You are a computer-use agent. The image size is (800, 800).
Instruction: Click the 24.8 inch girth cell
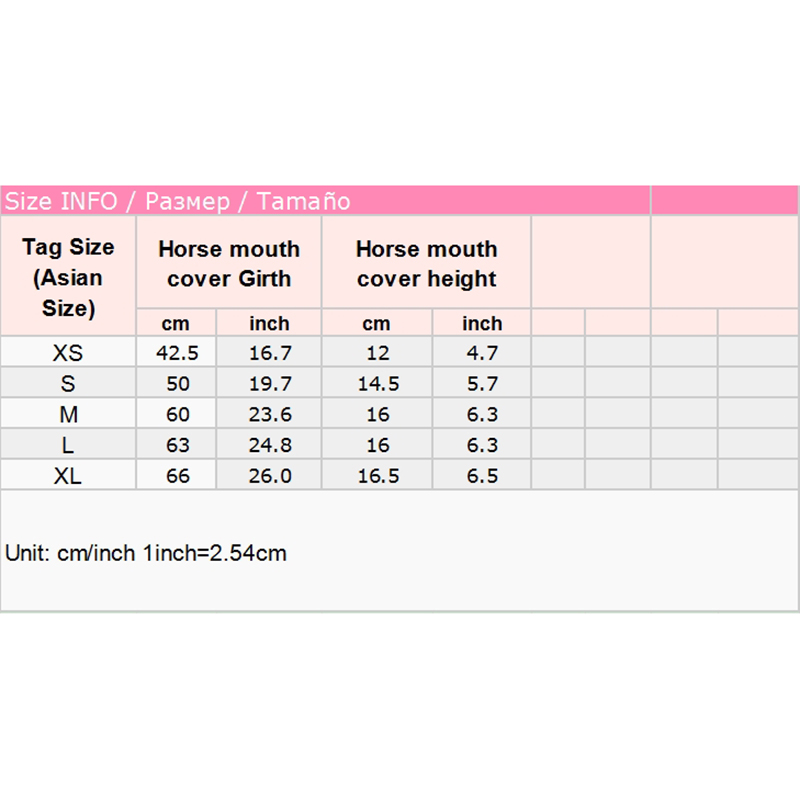click(269, 445)
